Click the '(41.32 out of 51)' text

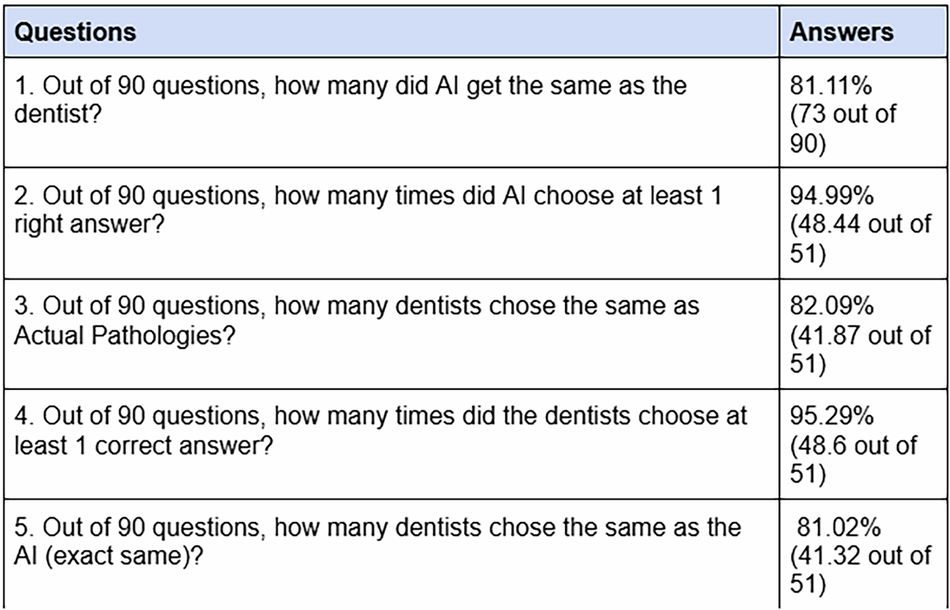(860, 566)
